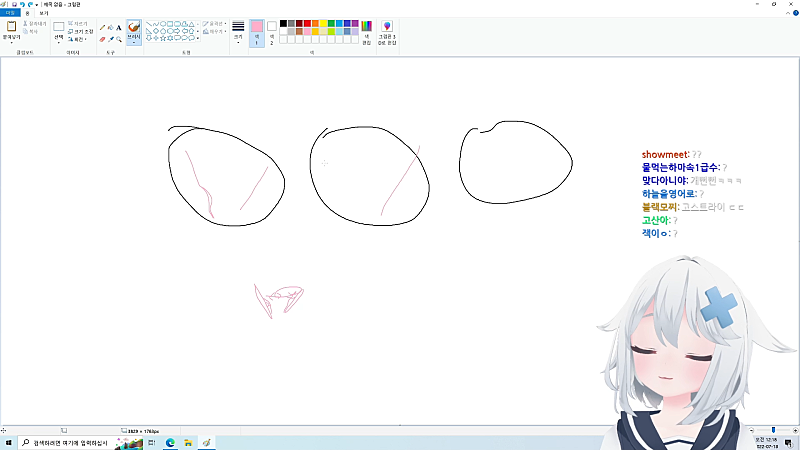Open Edit with Paint 3D
Image resolution: width=800 pixels, height=450 pixels.
(386, 31)
